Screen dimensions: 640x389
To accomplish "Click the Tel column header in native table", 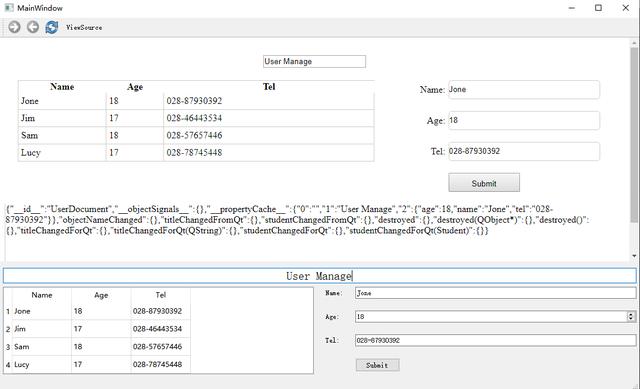I will coord(161,295).
